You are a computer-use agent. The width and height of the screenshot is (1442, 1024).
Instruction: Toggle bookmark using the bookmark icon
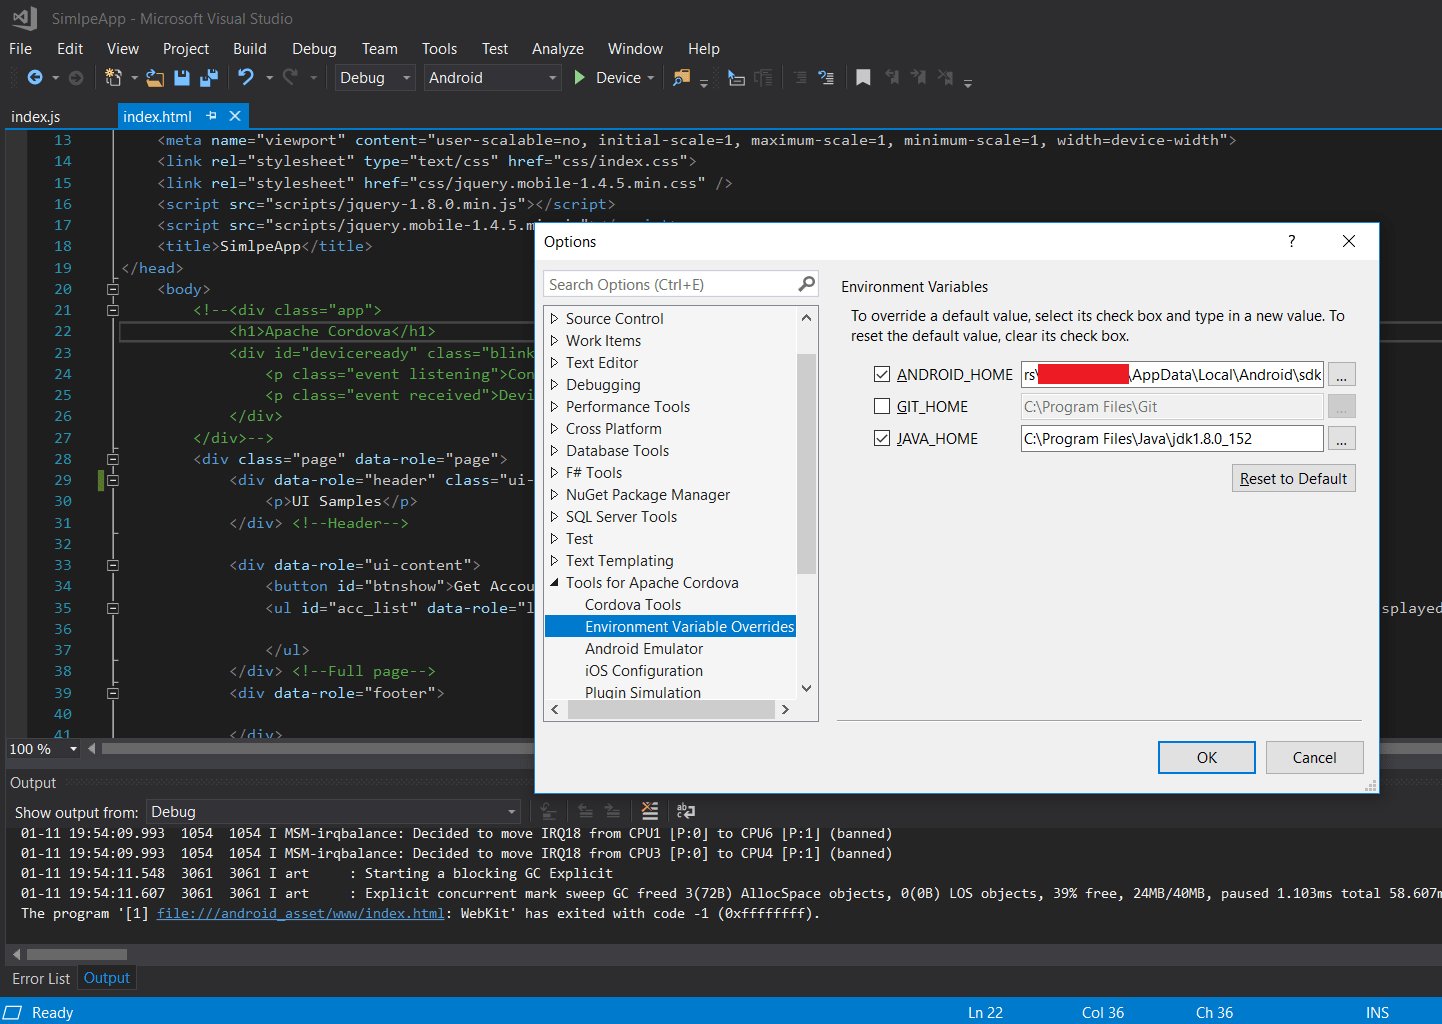[x=863, y=78]
